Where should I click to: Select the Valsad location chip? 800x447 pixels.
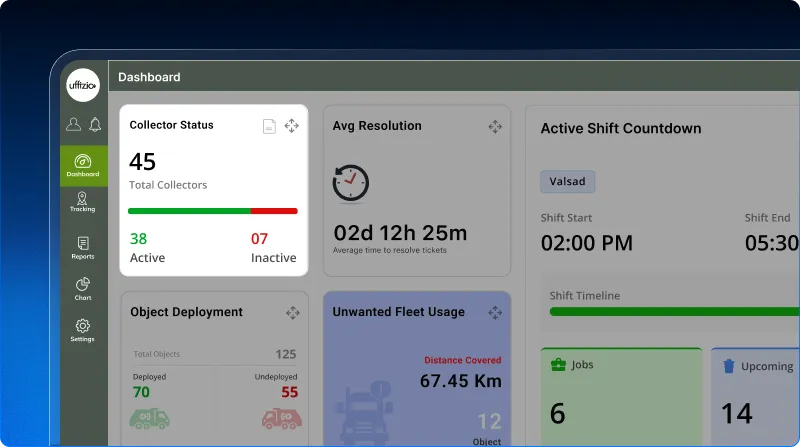[x=567, y=181]
